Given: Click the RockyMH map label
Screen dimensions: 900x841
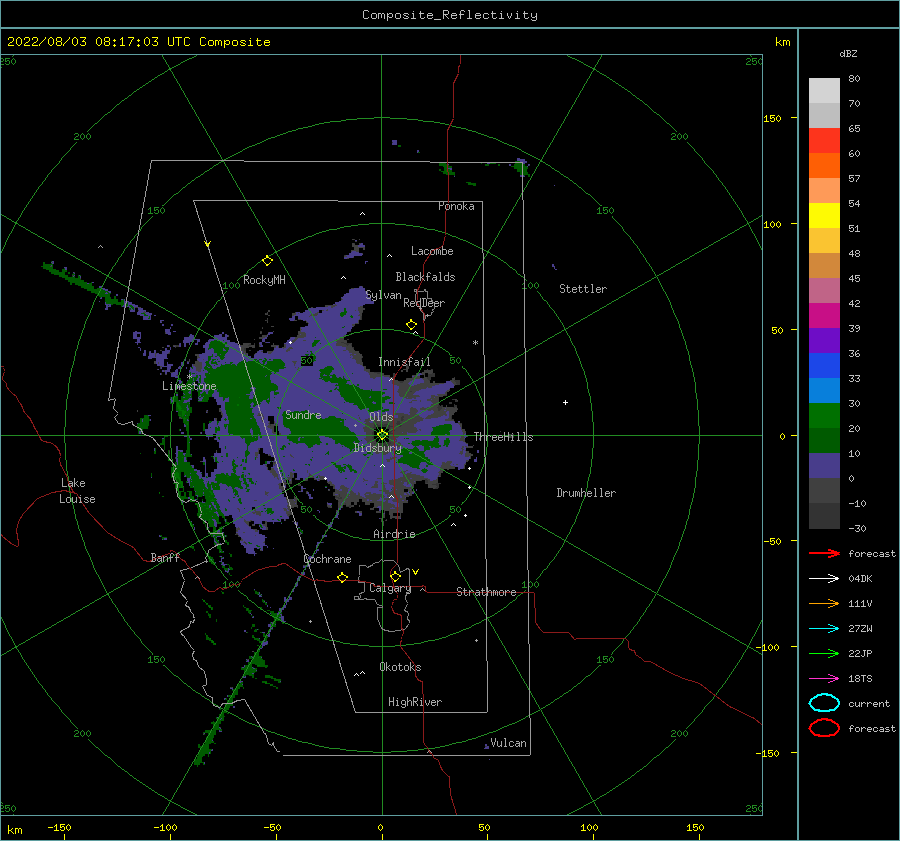Looking at the screenshot, I should click(264, 280).
